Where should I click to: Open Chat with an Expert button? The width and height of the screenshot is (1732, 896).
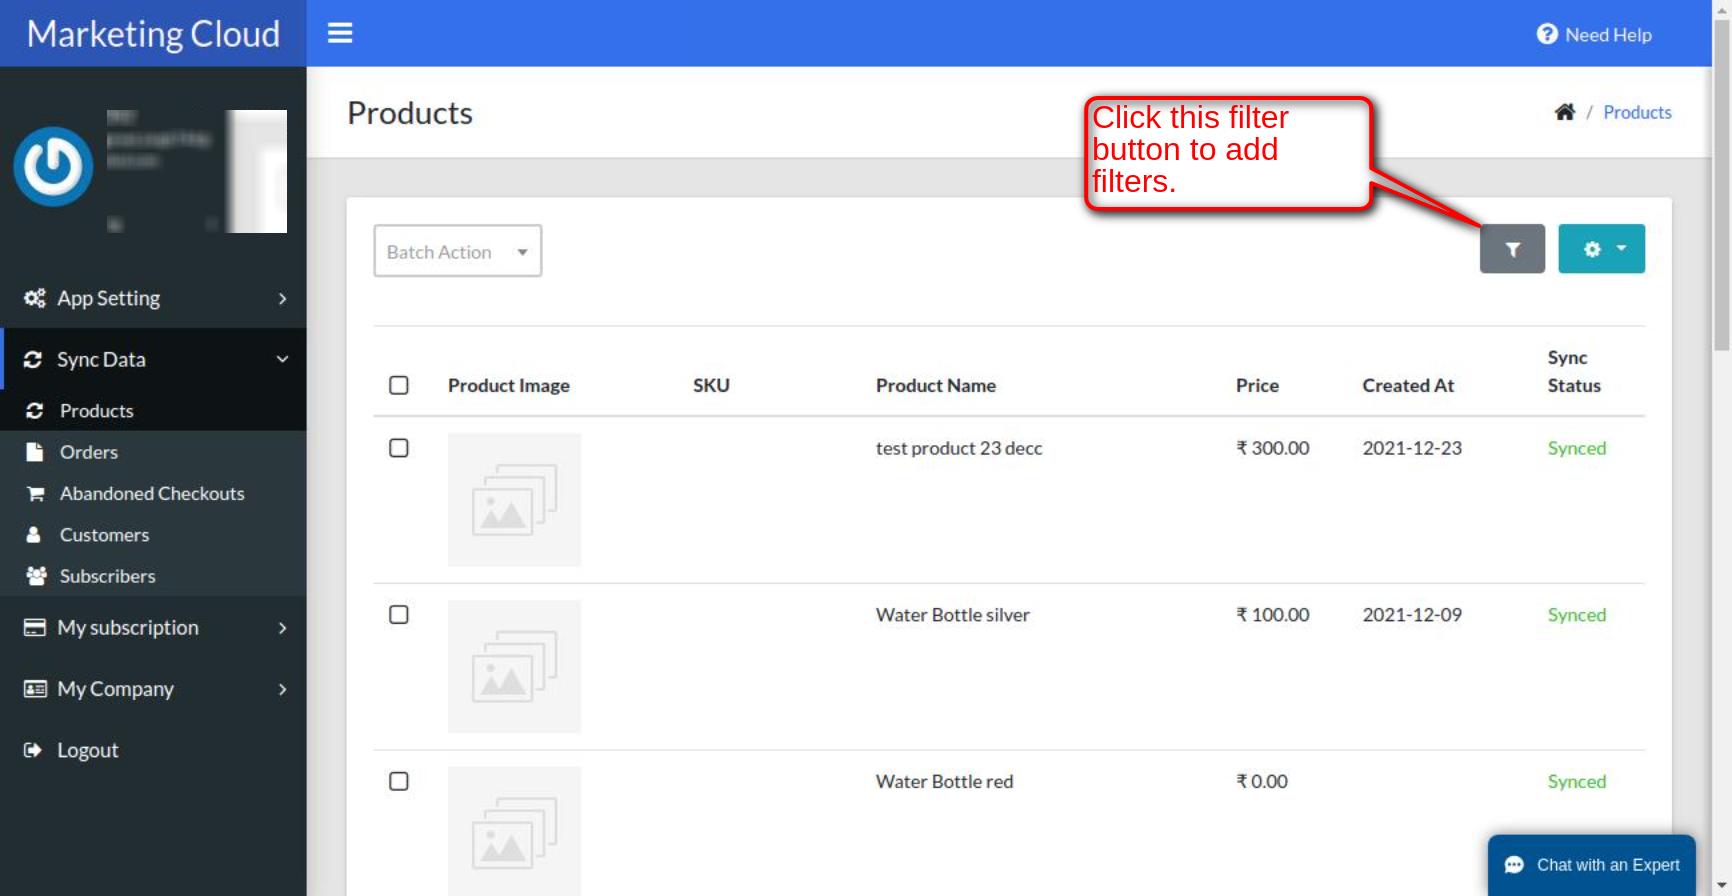click(1592, 865)
